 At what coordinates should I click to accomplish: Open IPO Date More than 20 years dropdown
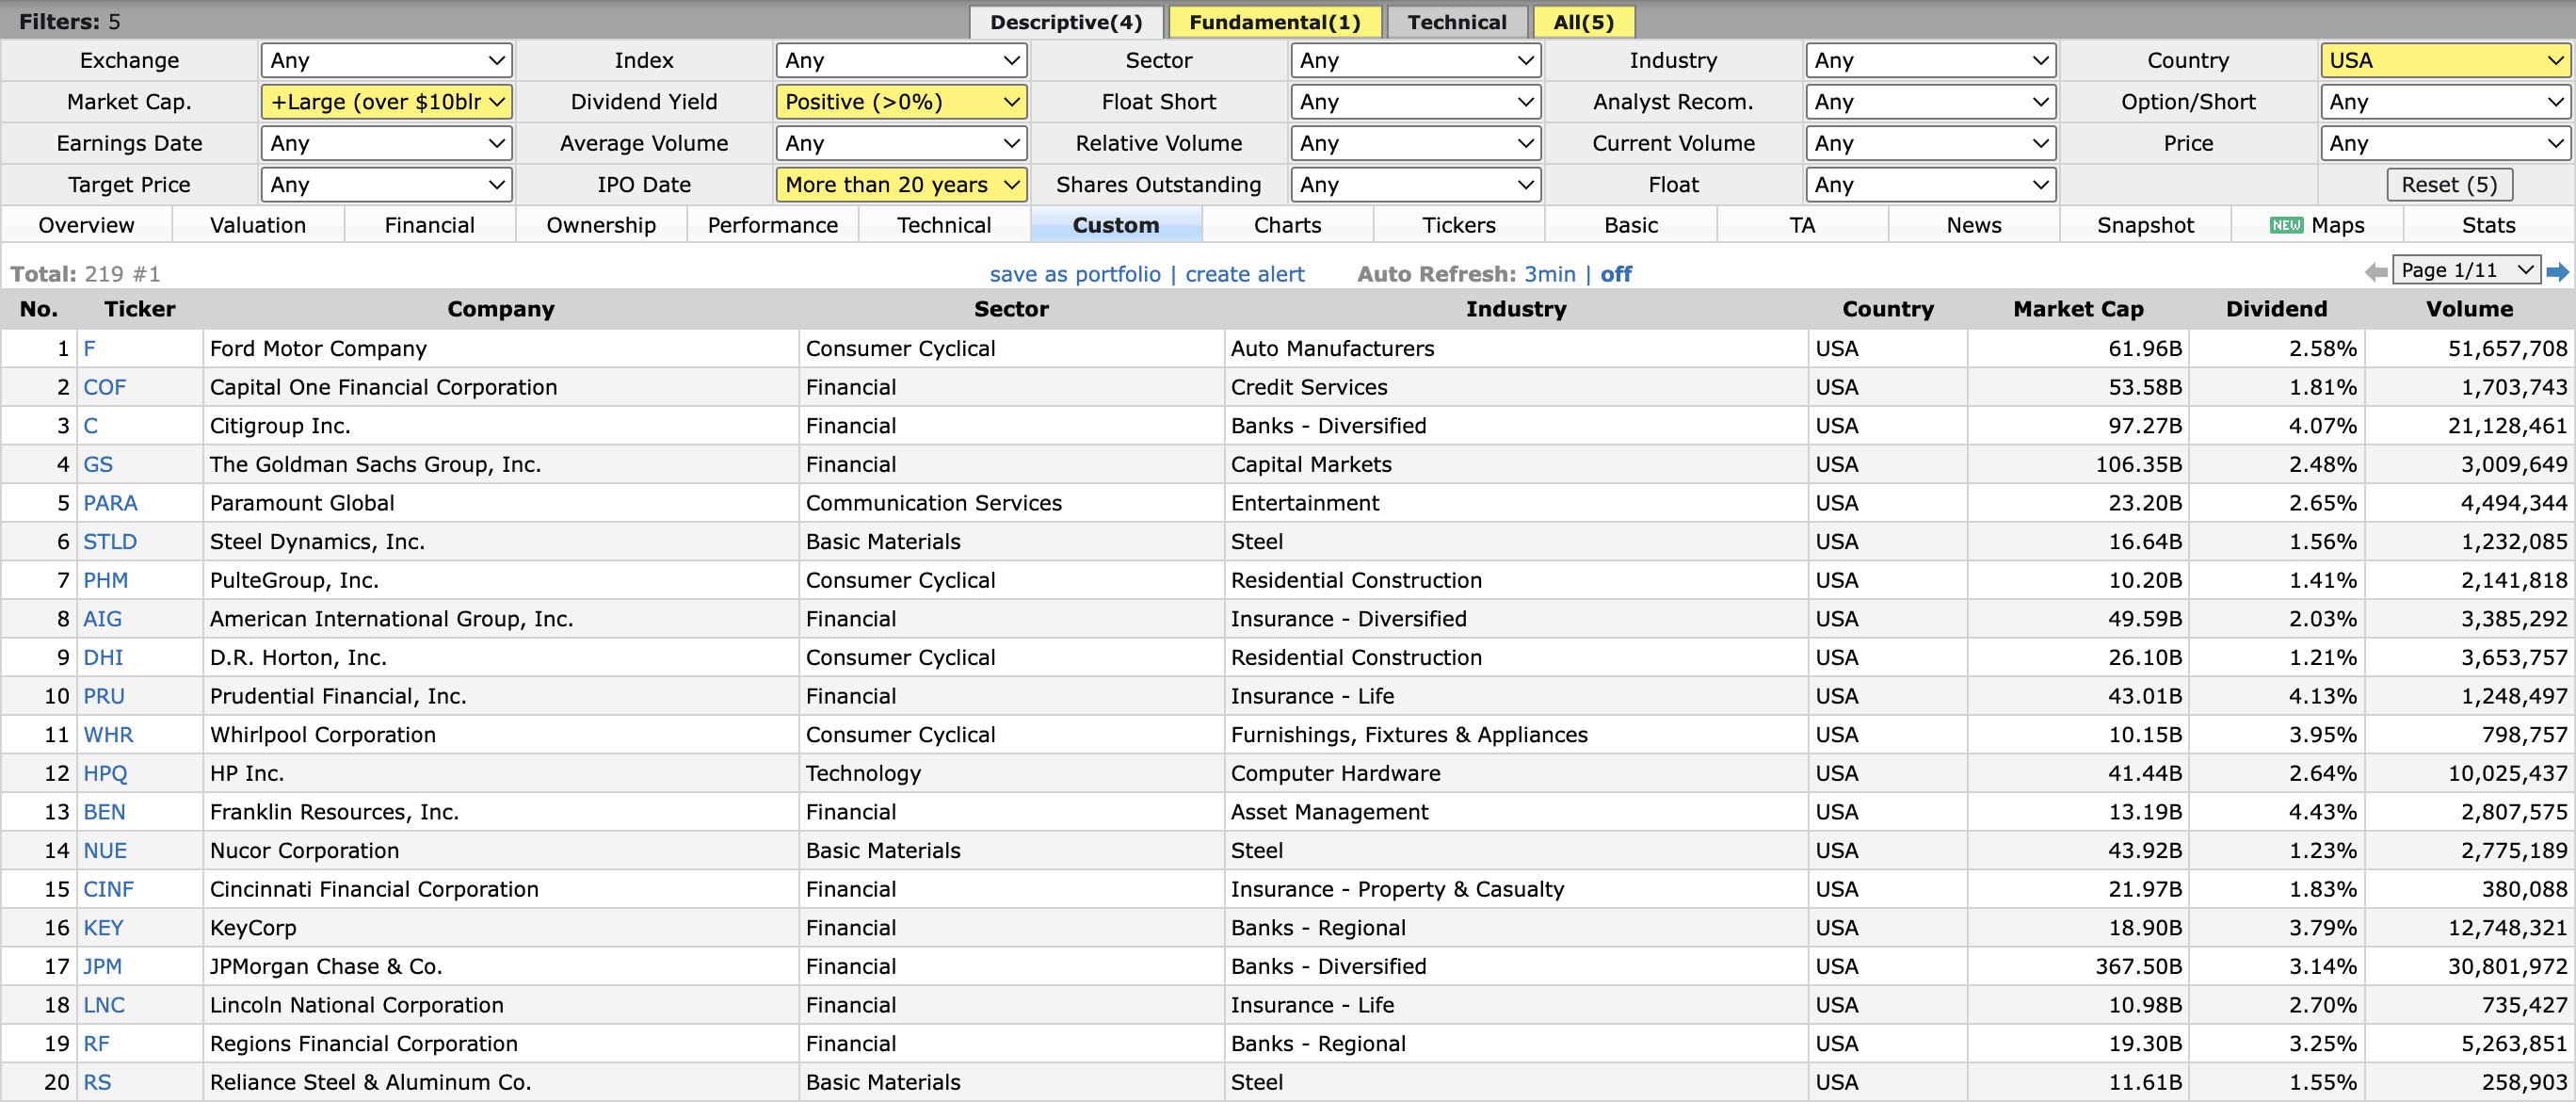coord(901,185)
